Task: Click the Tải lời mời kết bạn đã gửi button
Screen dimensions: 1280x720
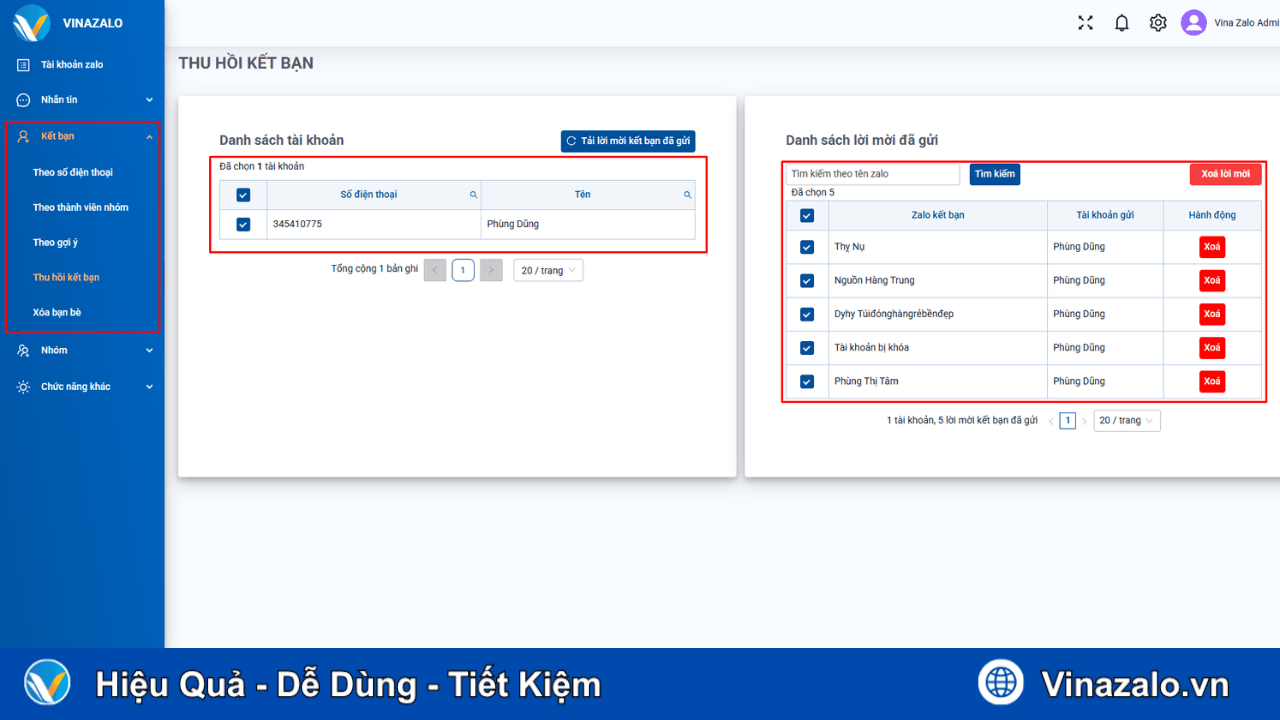Action: 627,141
